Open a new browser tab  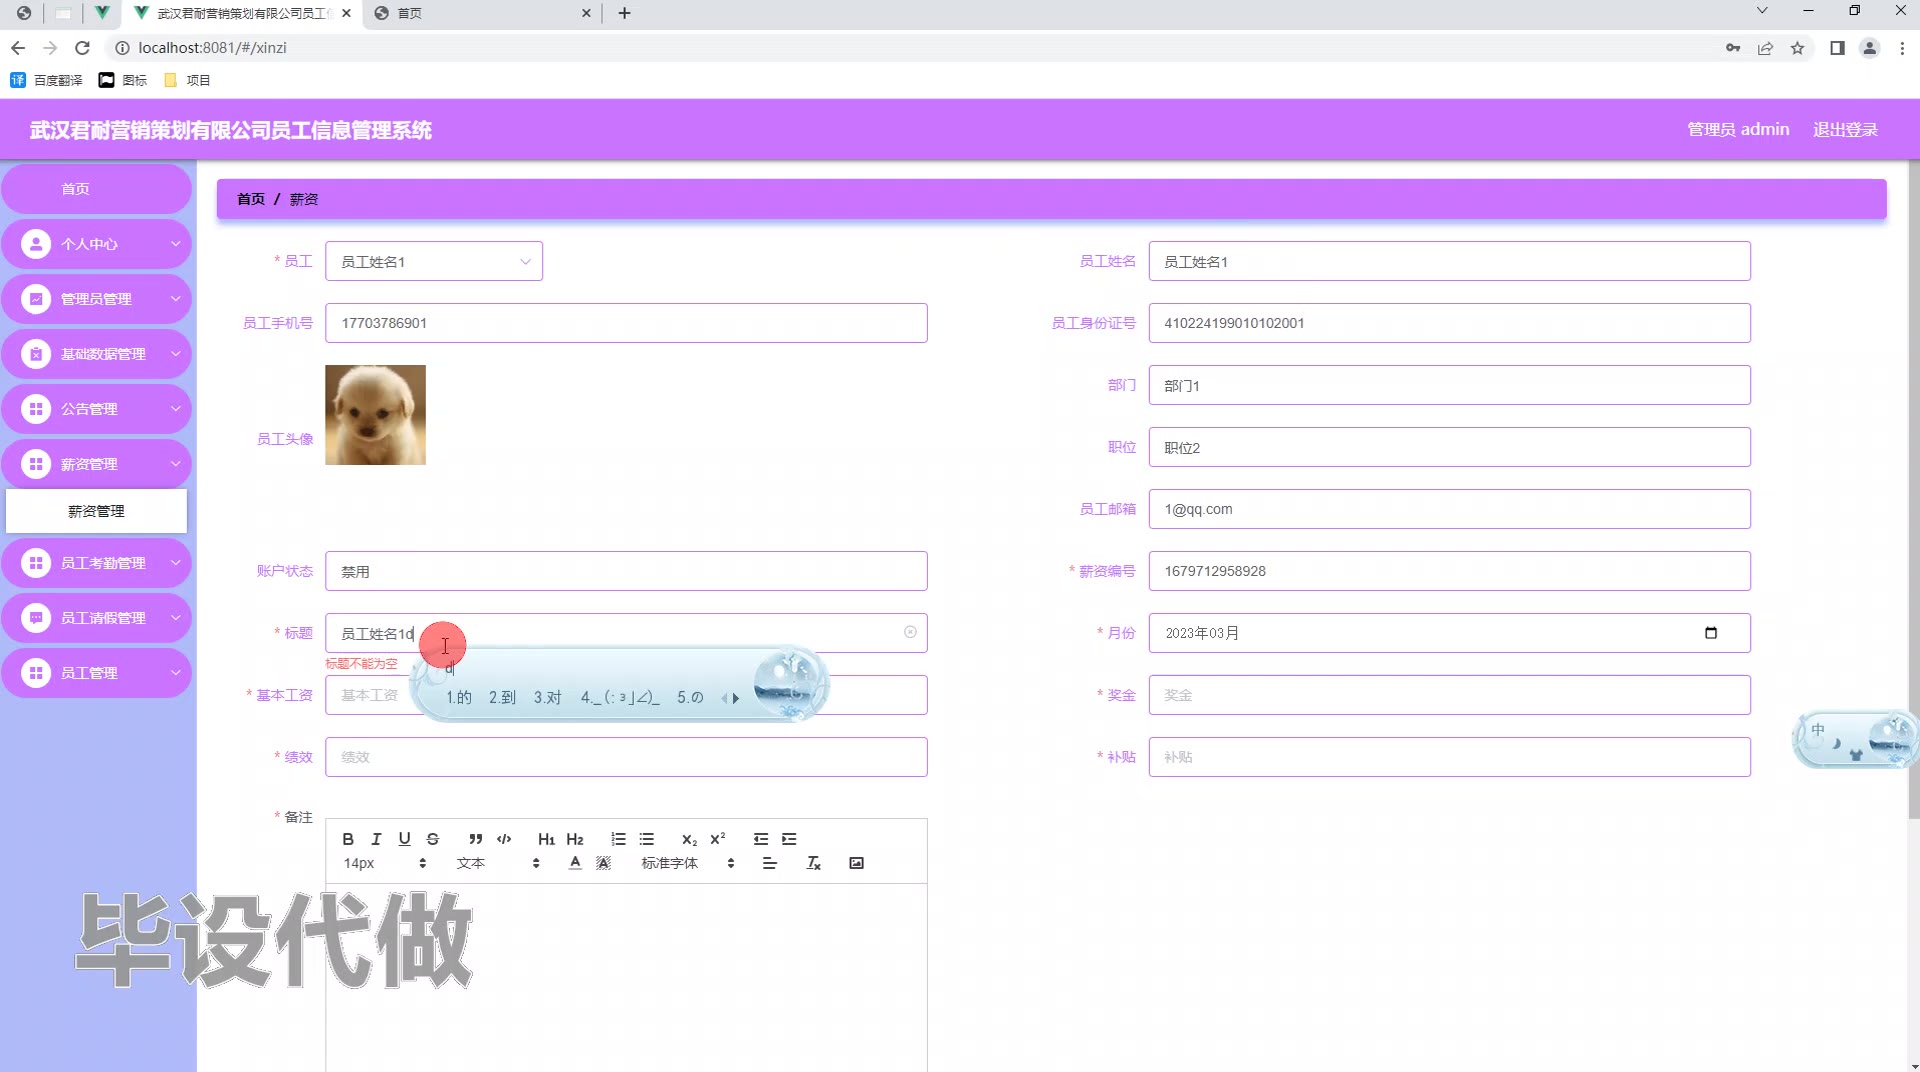pyautogui.click(x=625, y=13)
